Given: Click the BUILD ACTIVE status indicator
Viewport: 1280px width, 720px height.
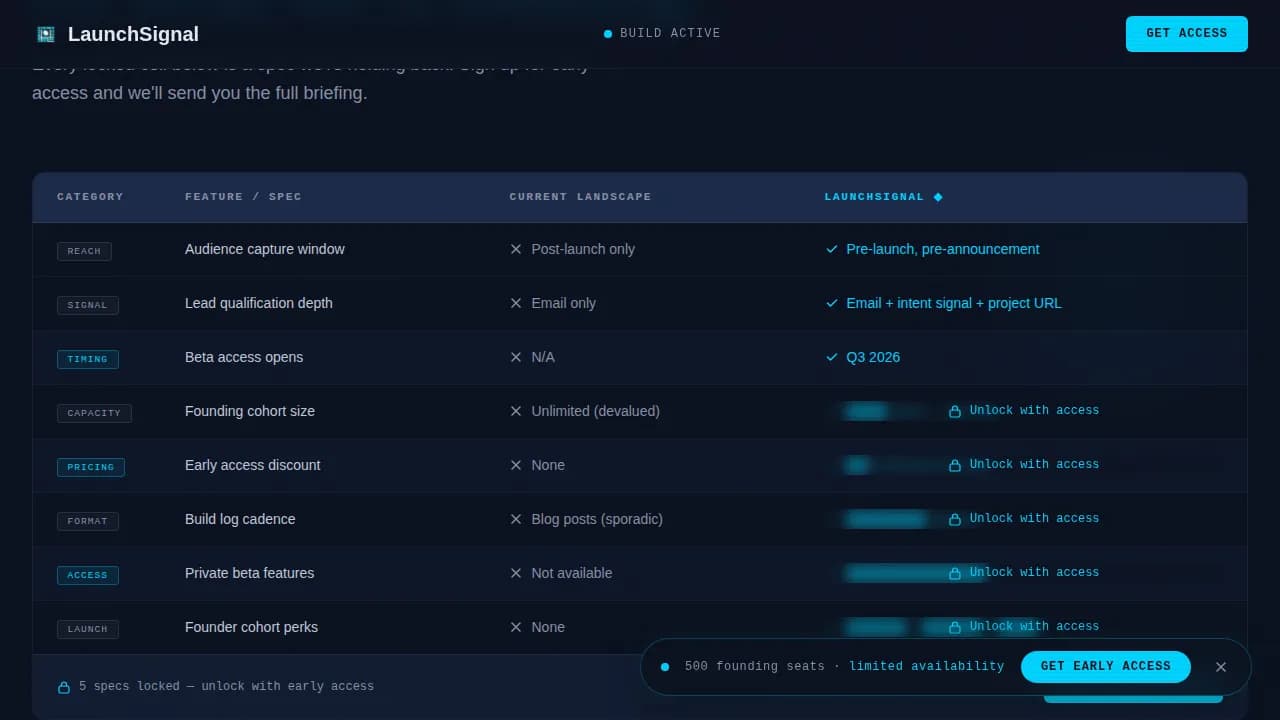Looking at the screenshot, I should click(x=662, y=34).
